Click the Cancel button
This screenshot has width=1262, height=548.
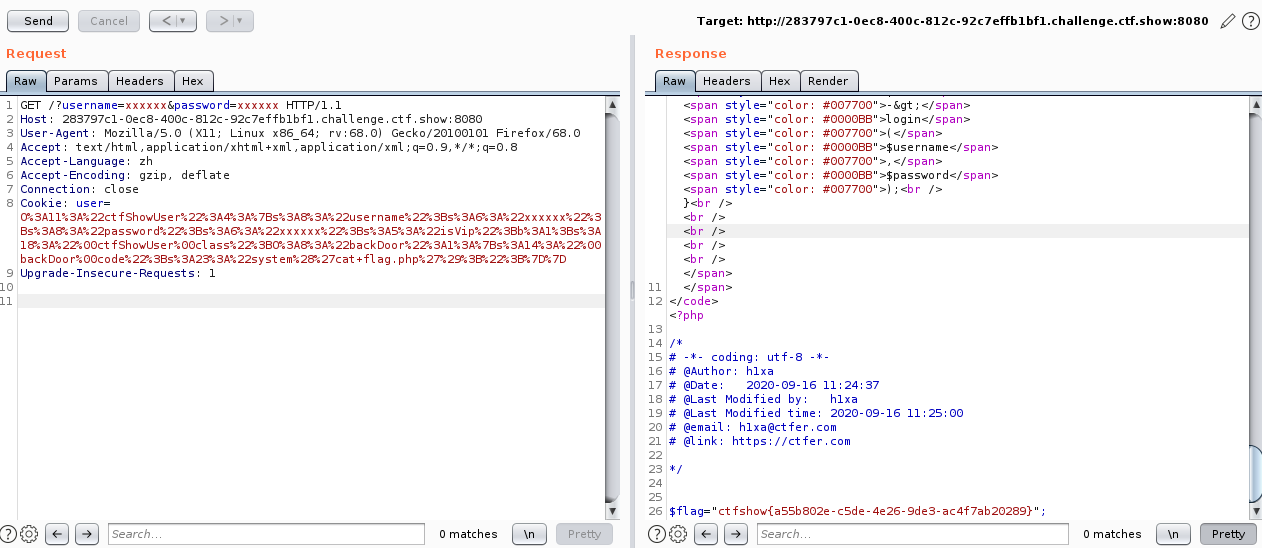tap(108, 20)
